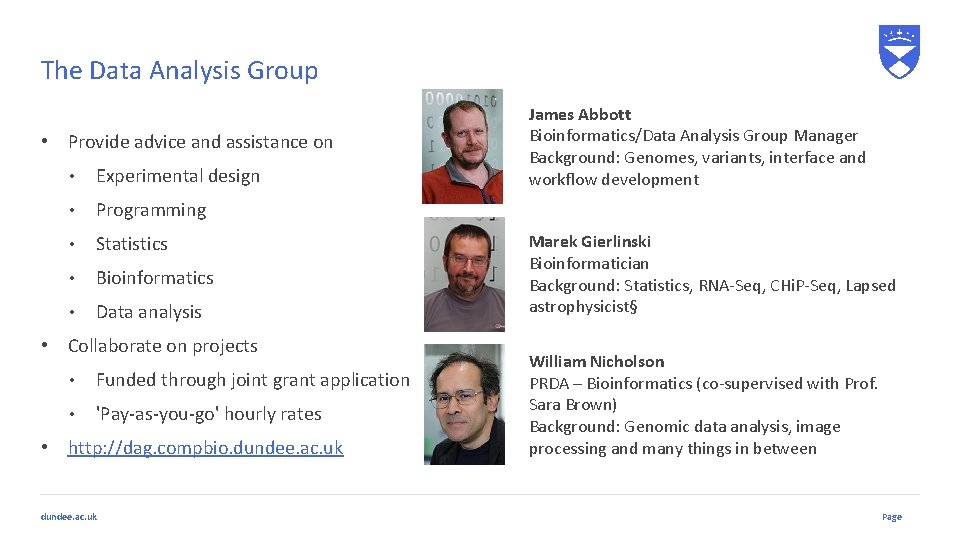Viewport: 960px width, 540px height.
Task: Select Marek Gierlinski's portrait photo
Action: 464,274
